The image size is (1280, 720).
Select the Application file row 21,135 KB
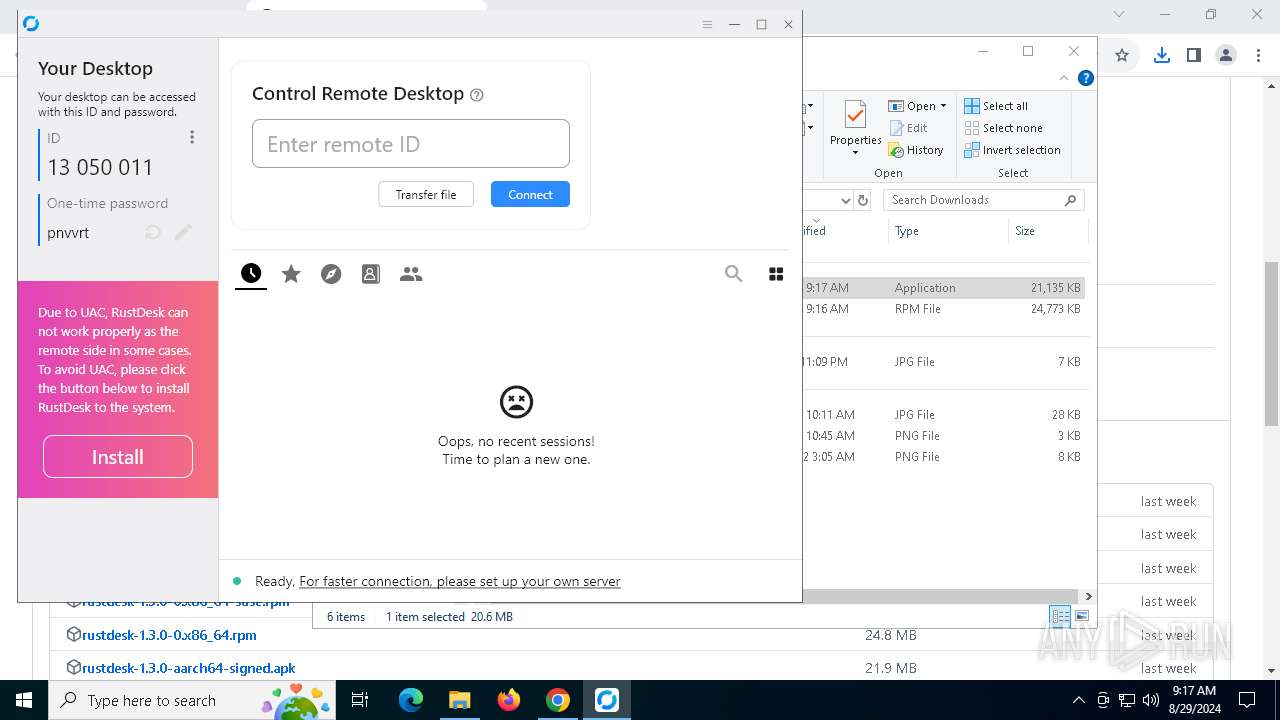(x=944, y=287)
